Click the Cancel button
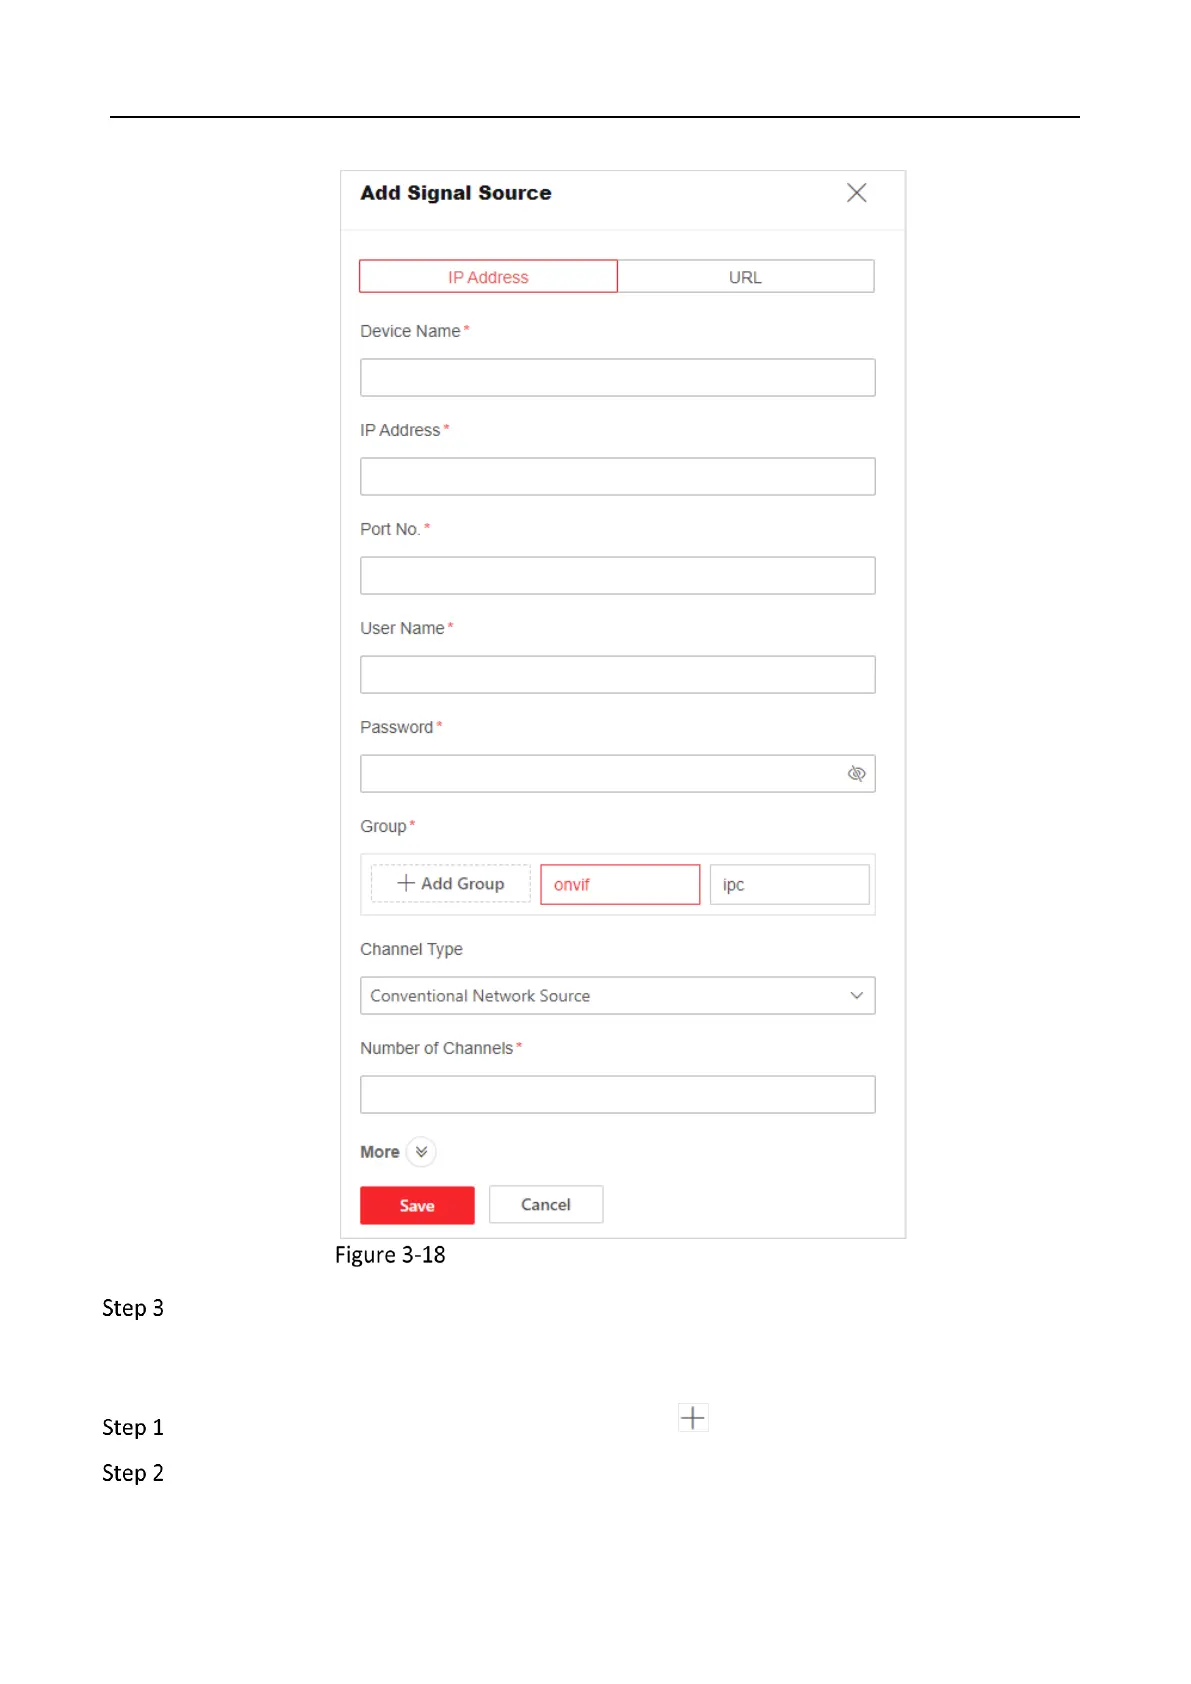Viewport: 1191px width, 1684px height. point(546,1204)
